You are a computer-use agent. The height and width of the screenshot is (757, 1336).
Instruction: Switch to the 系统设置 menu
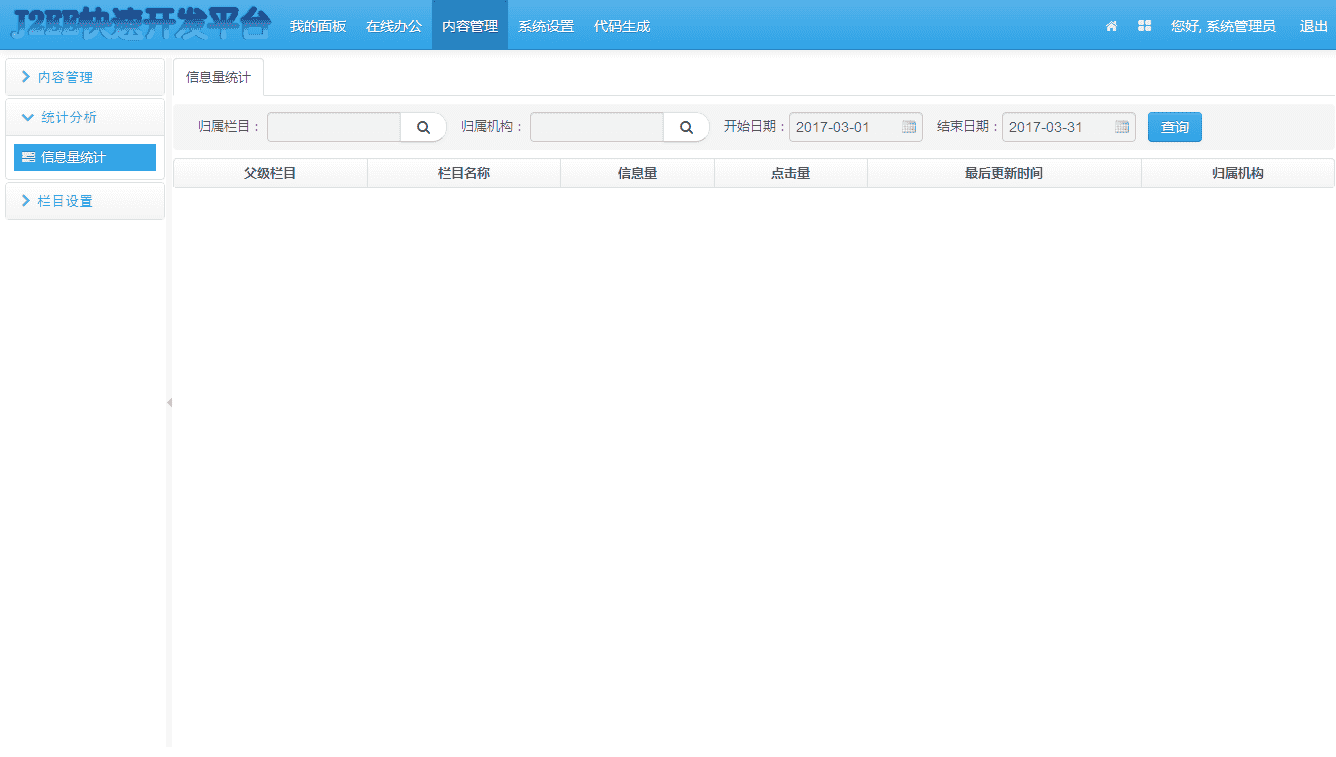(546, 25)
